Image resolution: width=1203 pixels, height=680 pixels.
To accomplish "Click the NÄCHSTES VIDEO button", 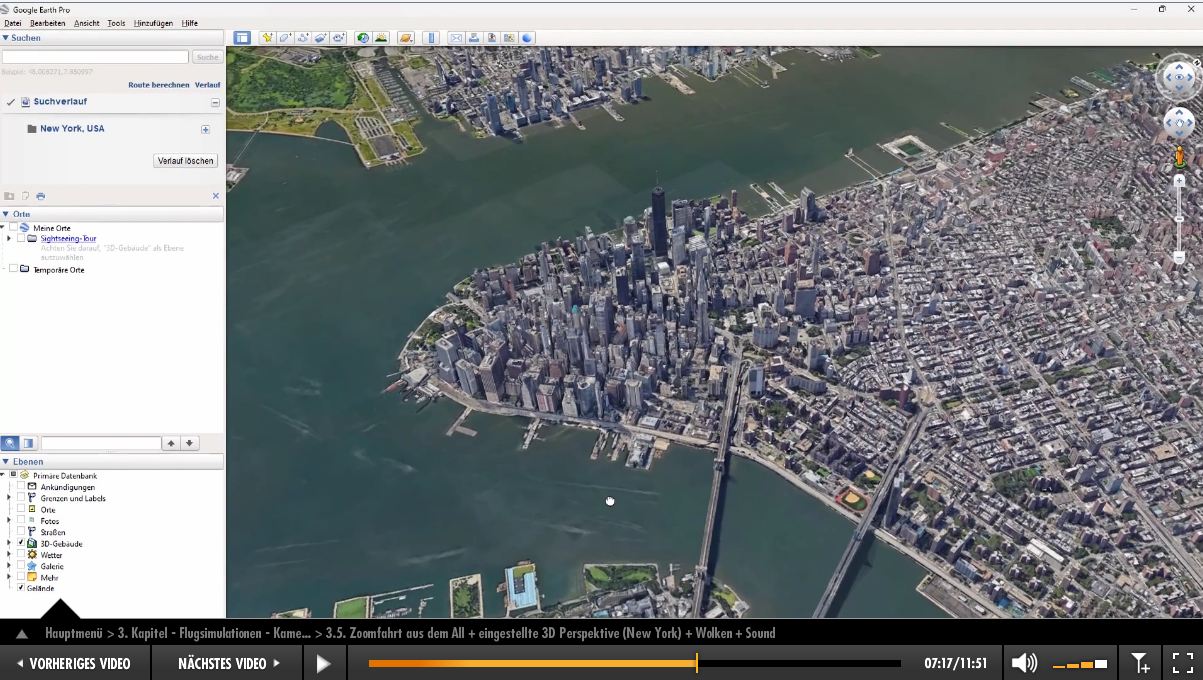I will pyautogui.click(x=229, y=663).
